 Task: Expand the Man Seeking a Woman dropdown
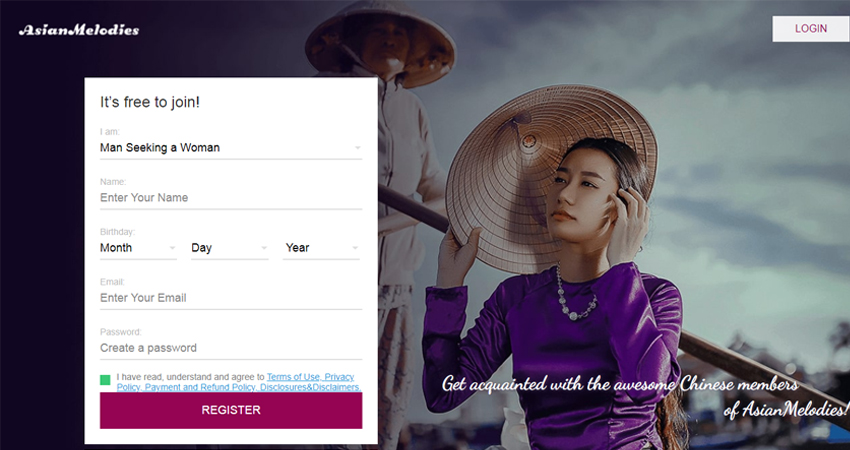pos(231,147)
